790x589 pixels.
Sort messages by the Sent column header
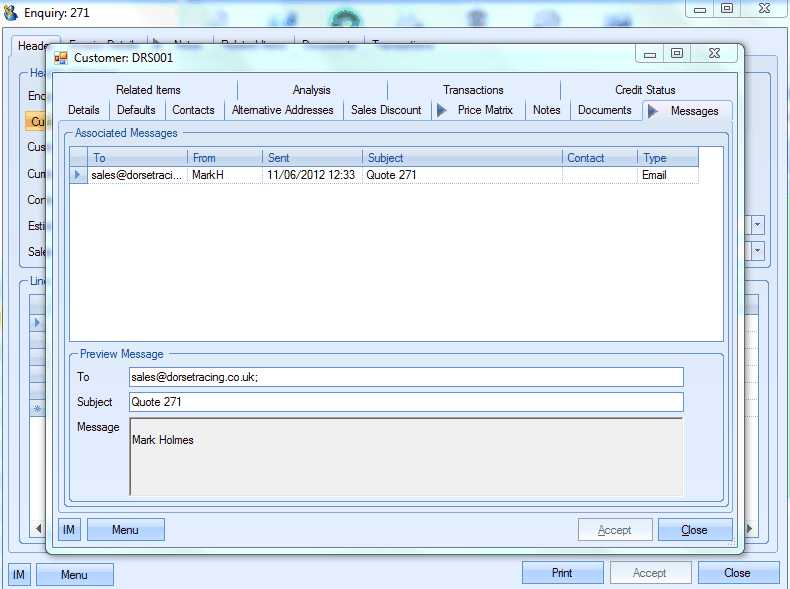tap(312, 158)
